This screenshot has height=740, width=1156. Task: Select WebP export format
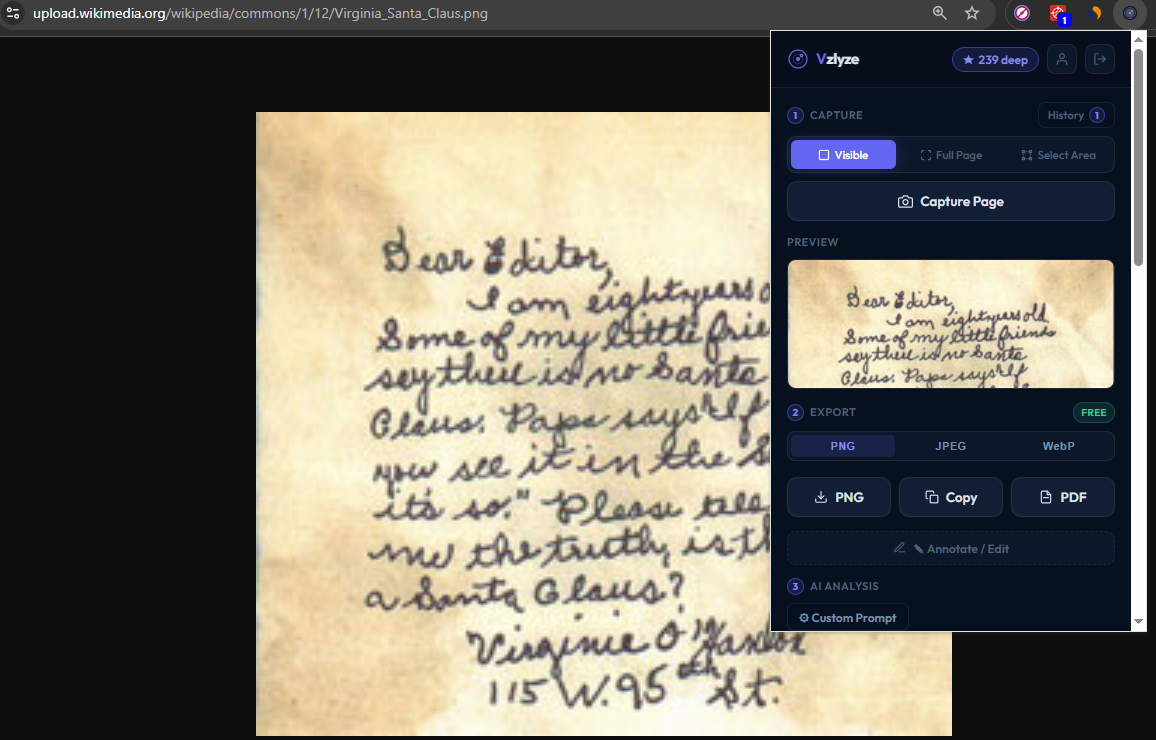pyautogui.click(x=1058, y=446)
